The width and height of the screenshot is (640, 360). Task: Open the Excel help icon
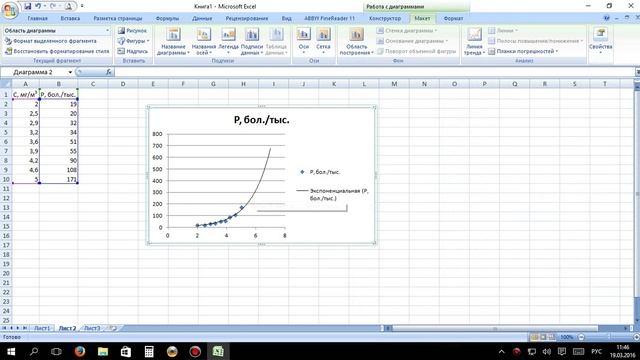click(606, 18)
